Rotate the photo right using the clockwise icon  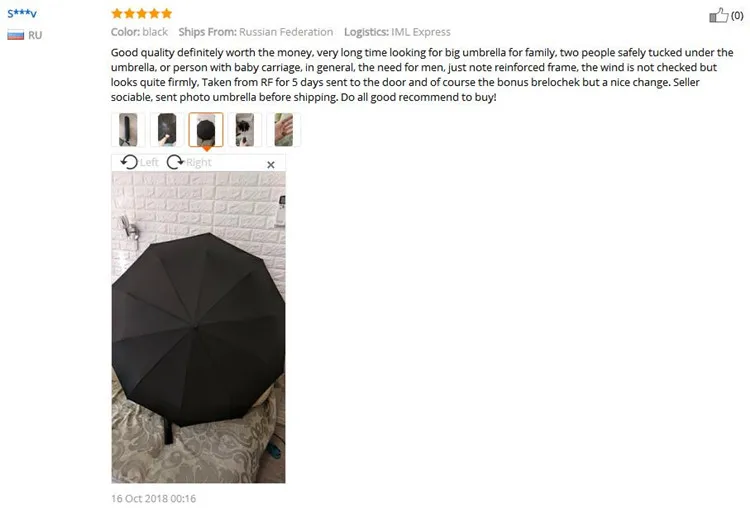pyautogui.click(x=175, y=162)
